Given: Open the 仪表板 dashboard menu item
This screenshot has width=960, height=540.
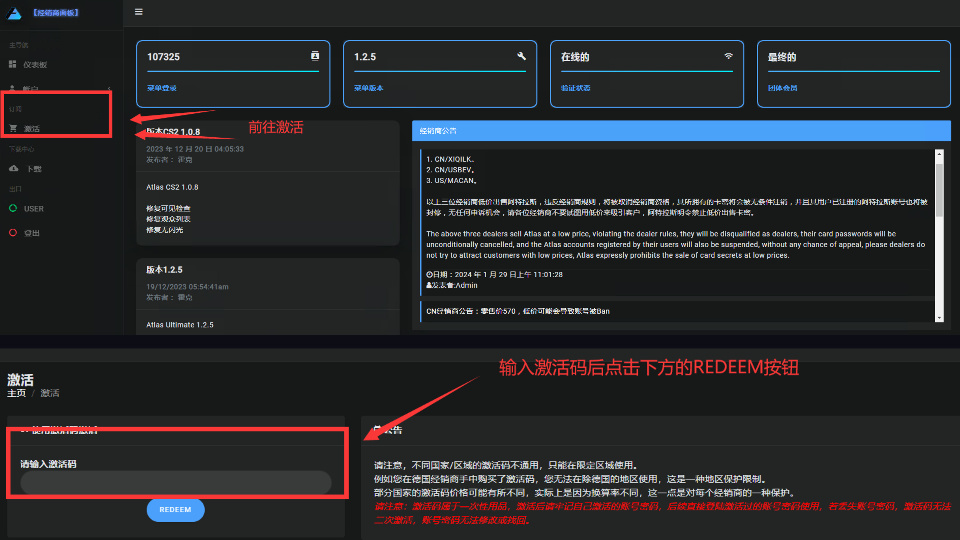Looking at the screenshot, I should (x=35, y=64).
